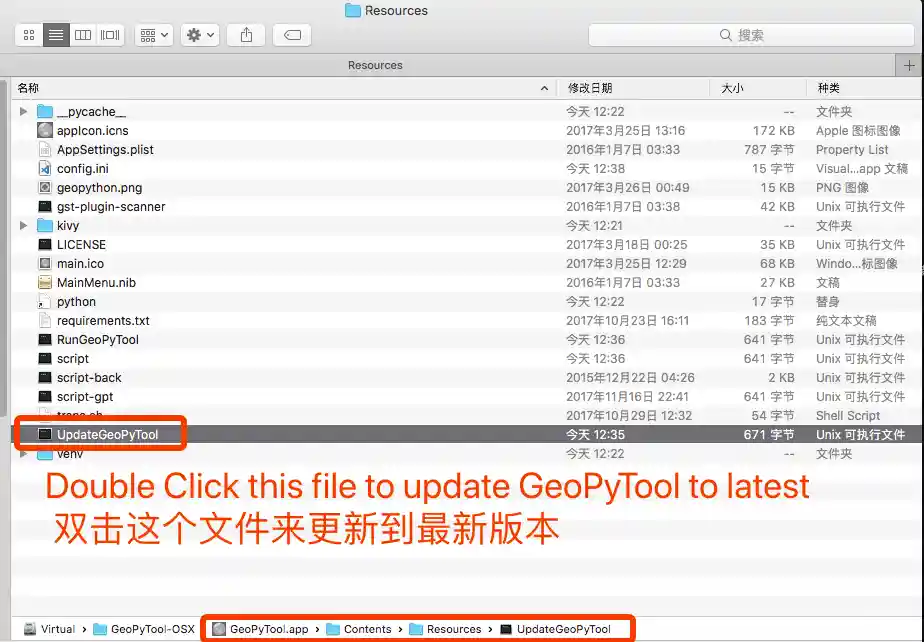Click the MainMenu.nib file name
The width and height of the screenshot is (924, 642).
pos(96,283)
